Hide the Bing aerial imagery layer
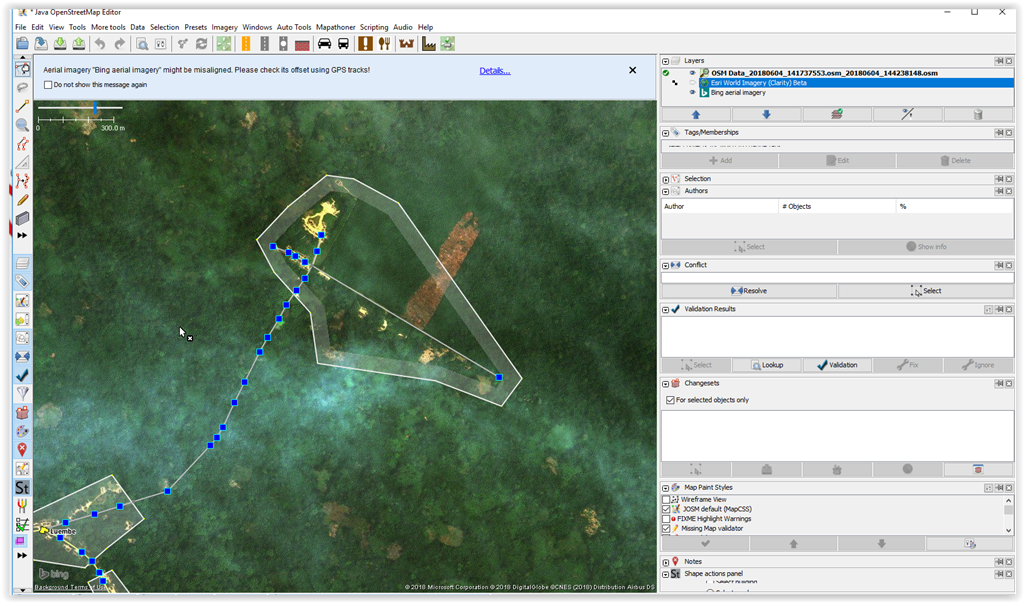This screenshot has width=1024, height=603. [x=692, y=92]
